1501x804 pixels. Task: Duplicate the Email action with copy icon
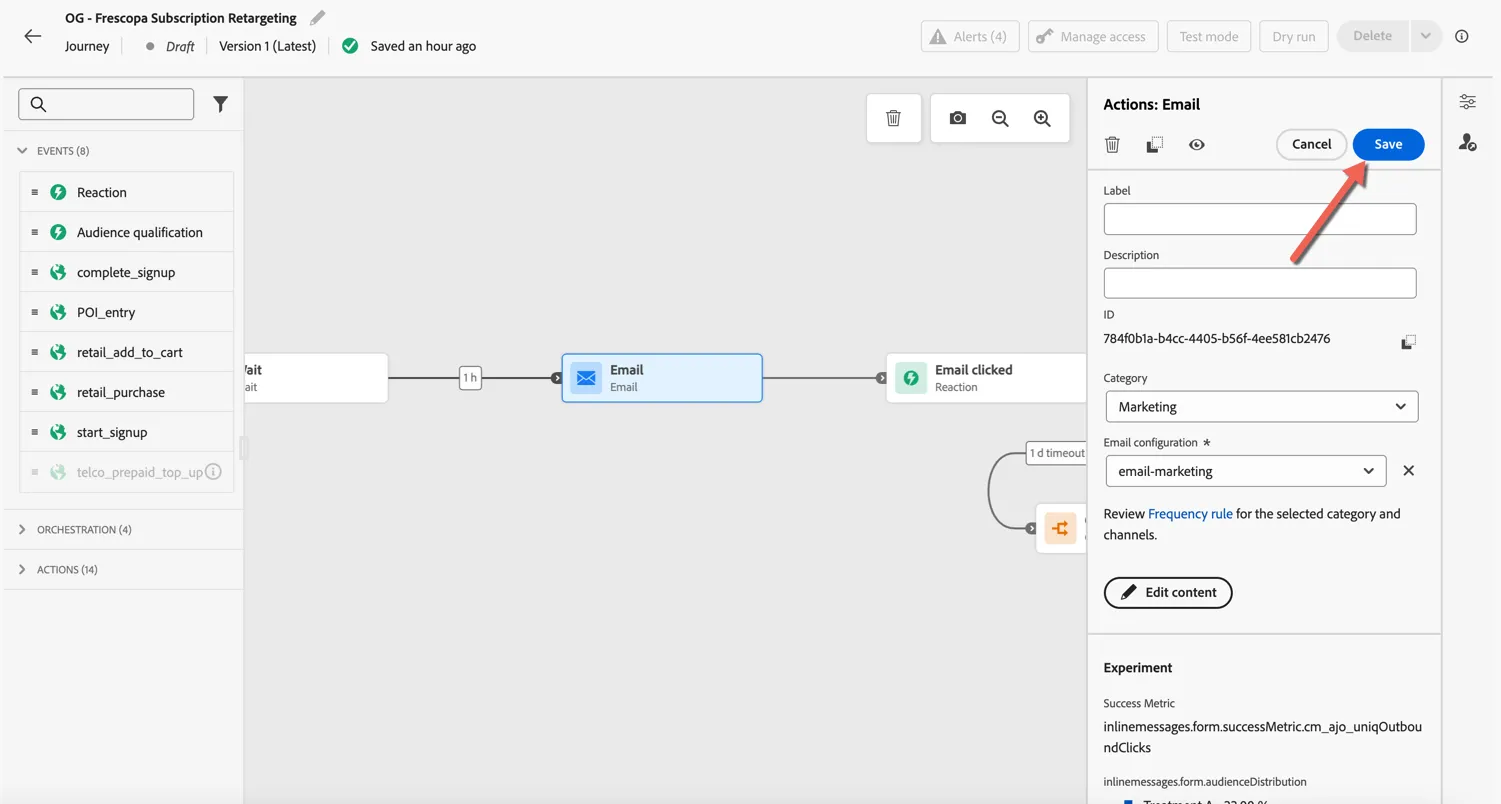1154,145
